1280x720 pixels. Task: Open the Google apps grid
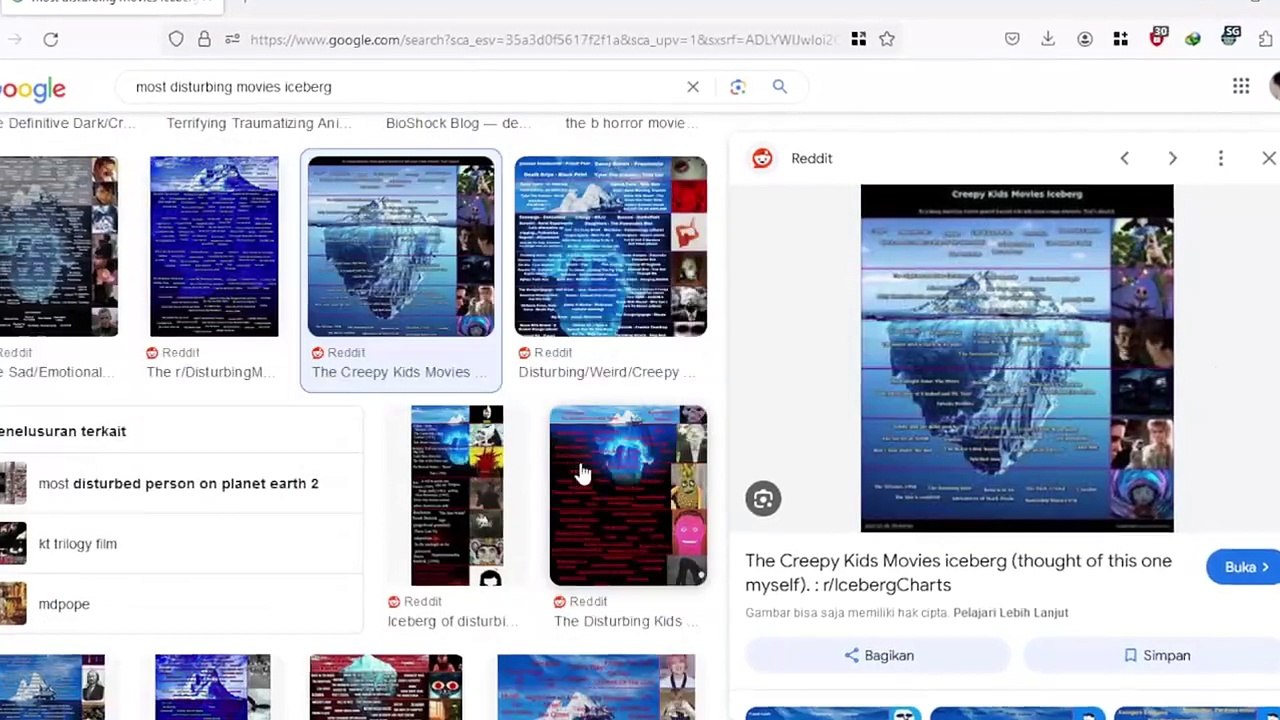pyautogui.click(x=1241, y=87)
